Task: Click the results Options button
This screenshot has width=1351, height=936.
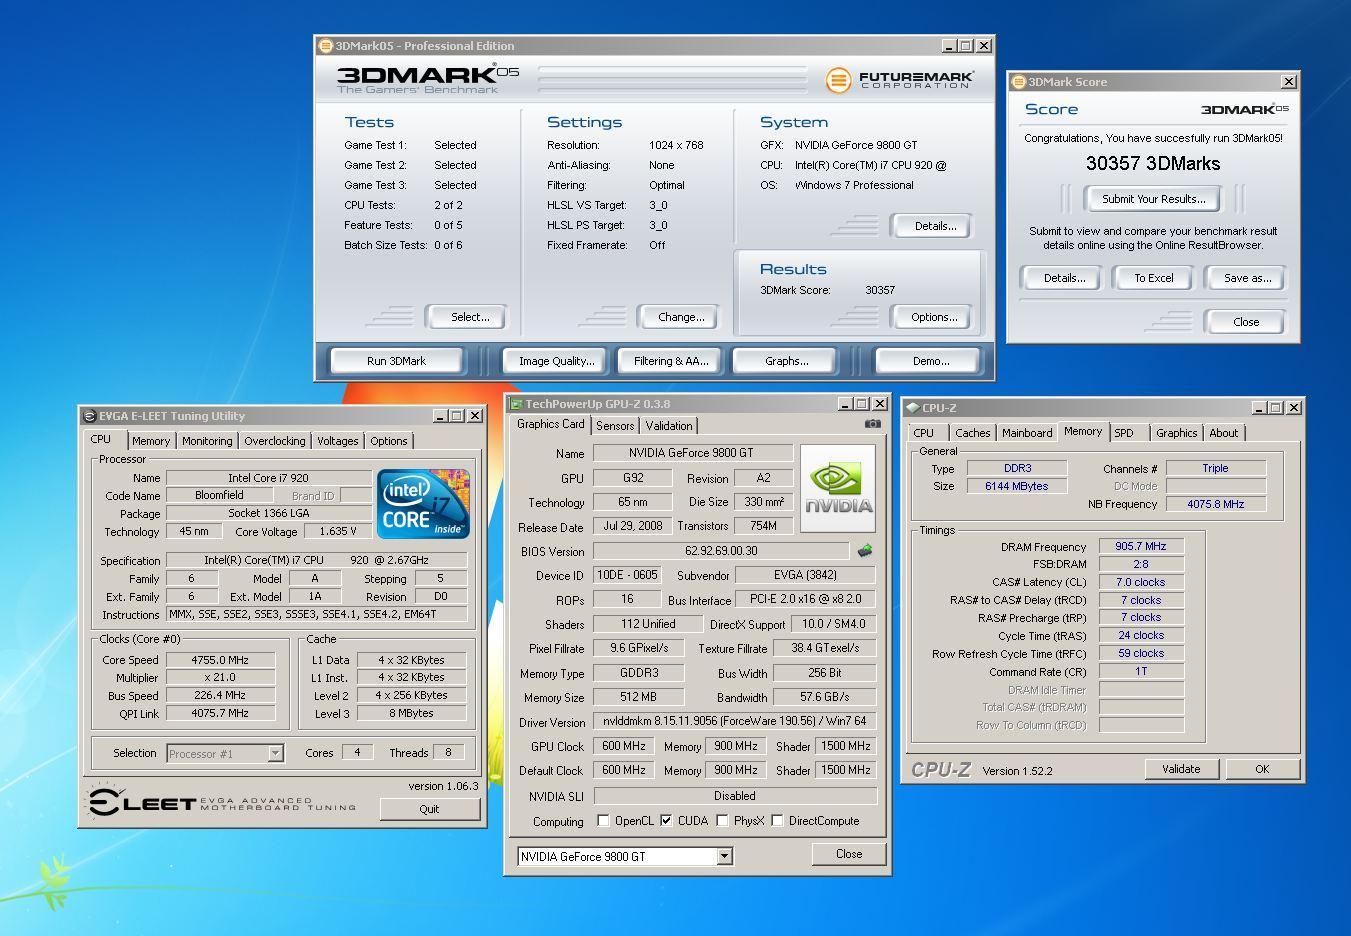Action: (x=934, y=317)
